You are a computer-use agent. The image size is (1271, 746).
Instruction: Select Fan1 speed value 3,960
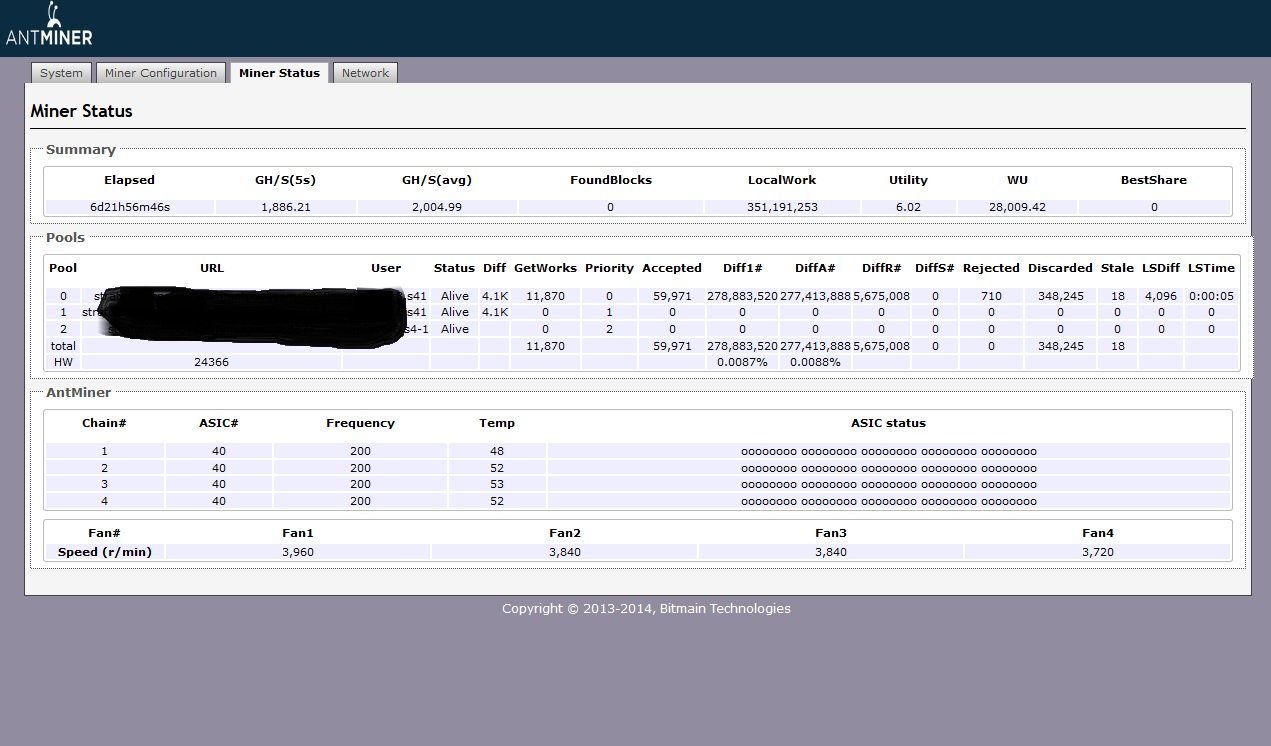point(298,552)
